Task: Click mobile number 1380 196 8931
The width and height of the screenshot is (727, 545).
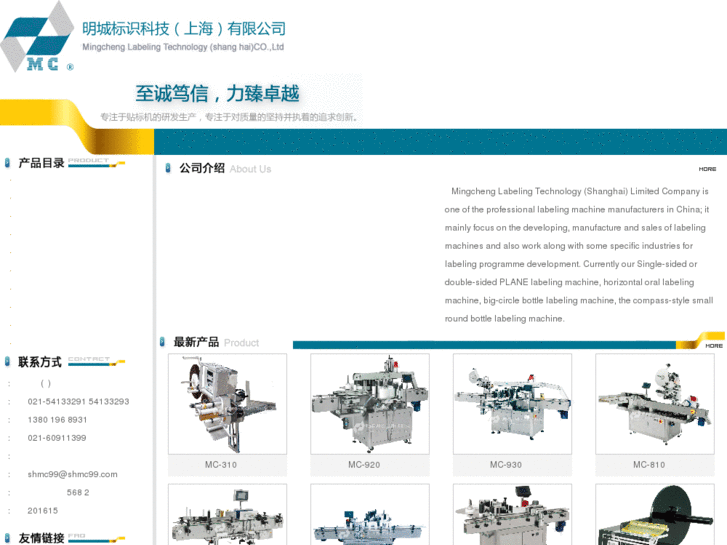Action: point(57,420)
